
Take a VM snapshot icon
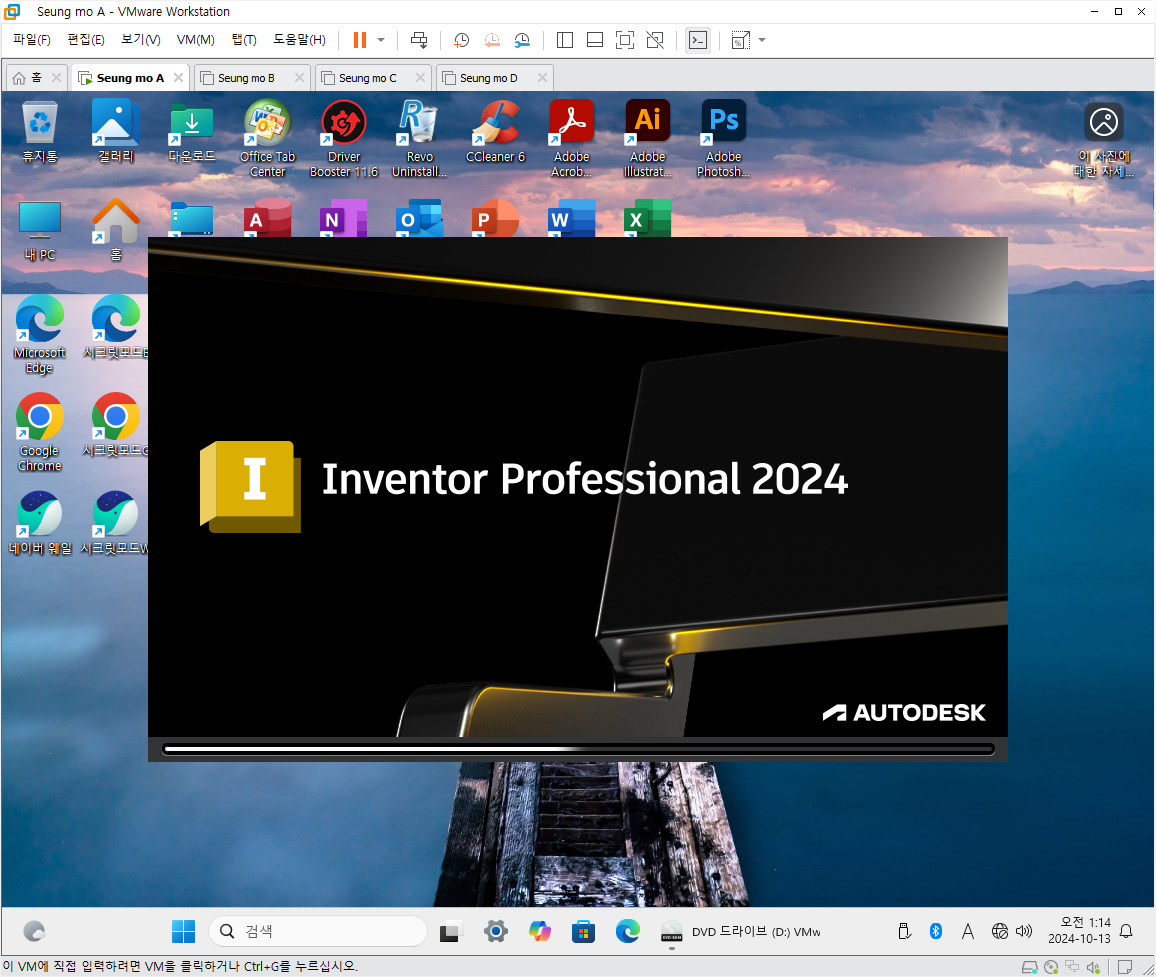point(462,41)
